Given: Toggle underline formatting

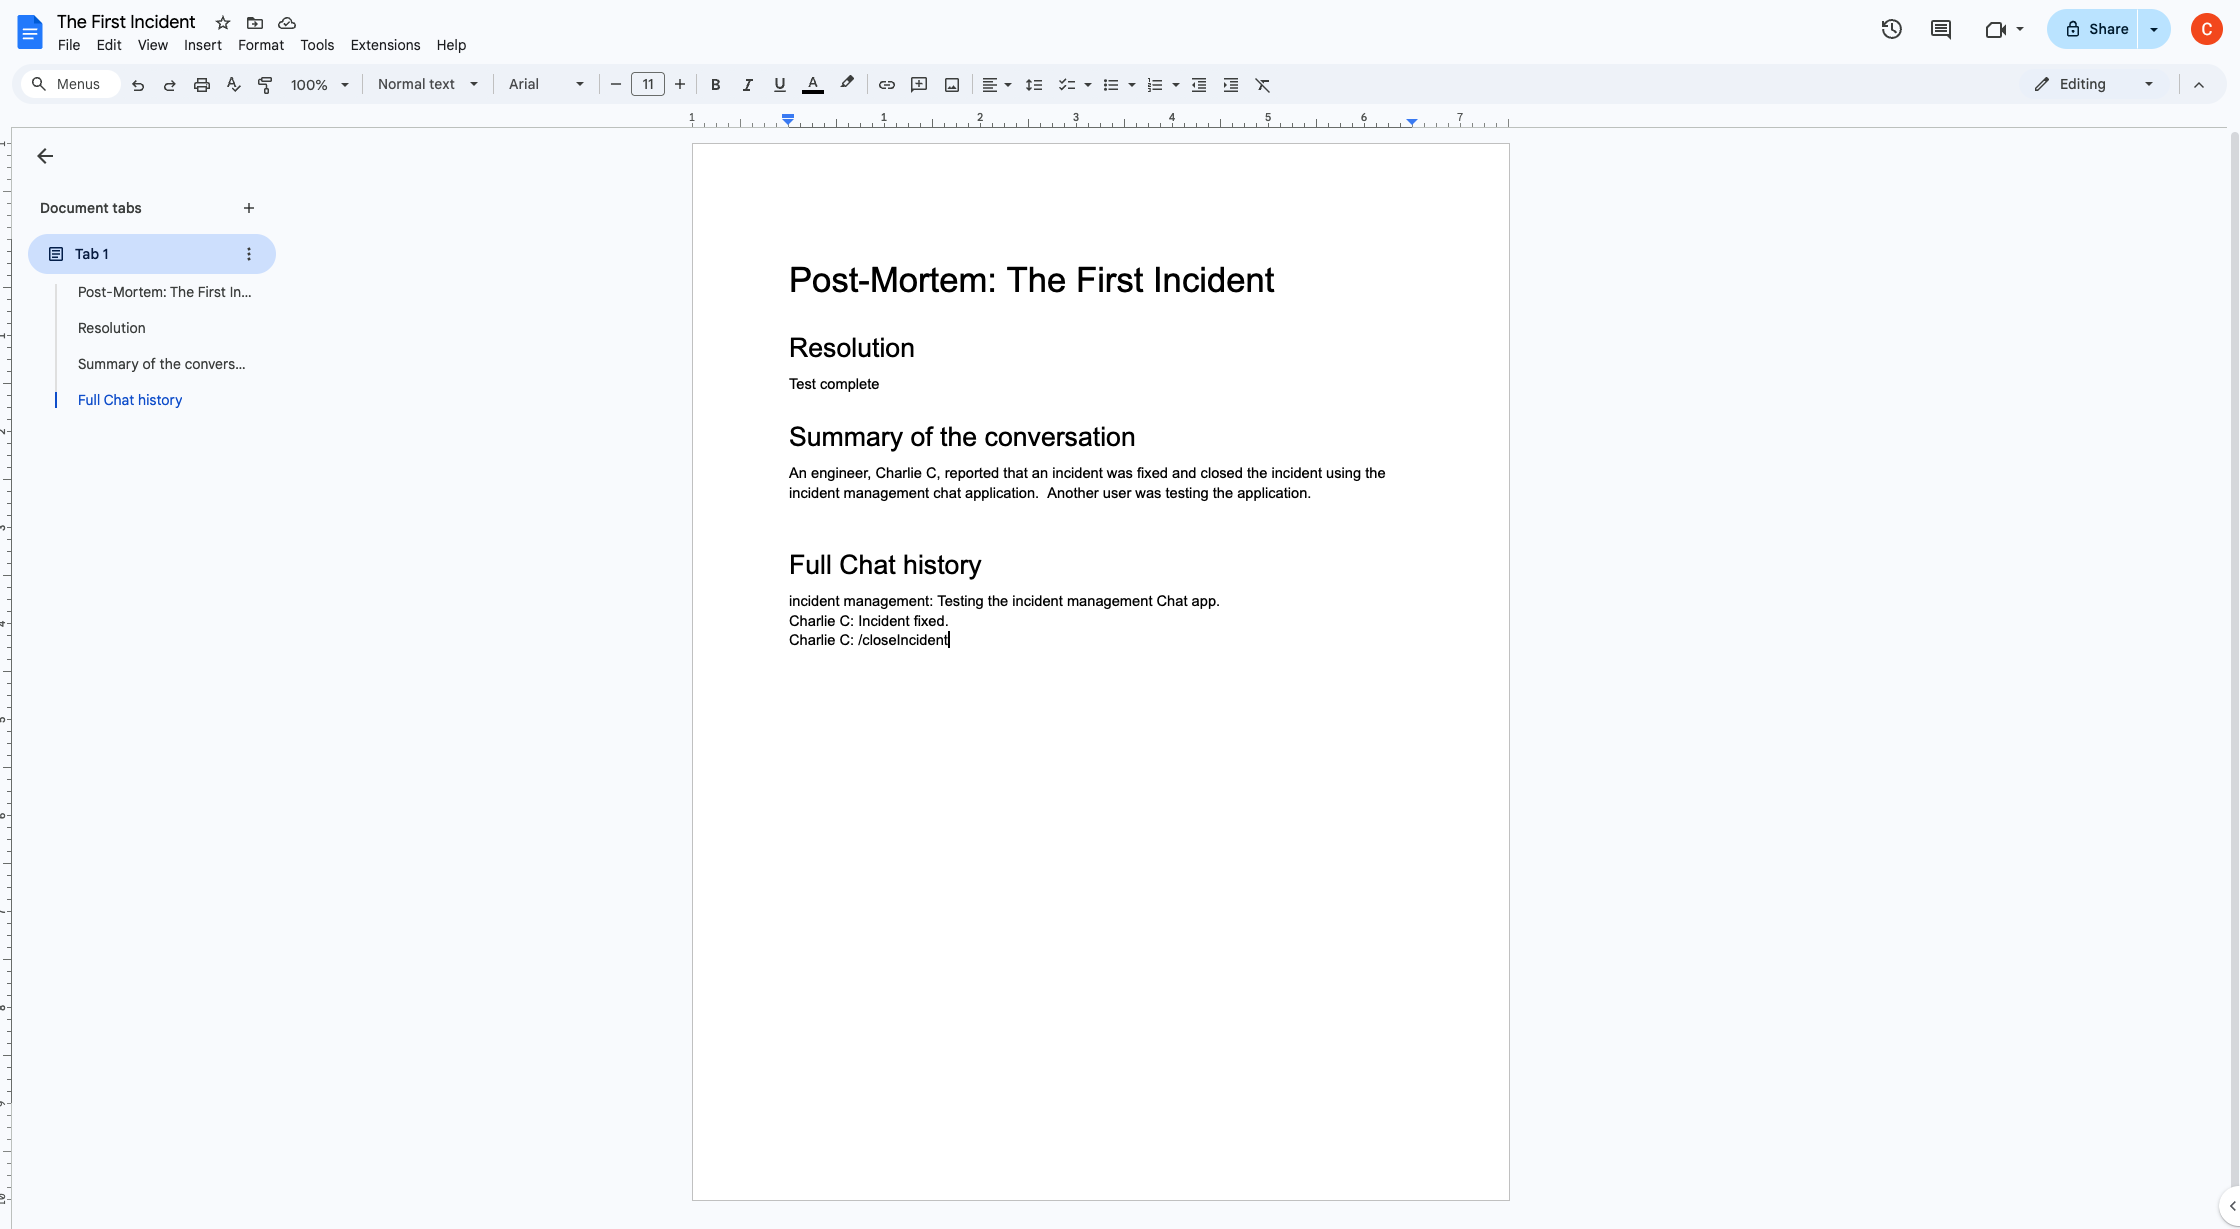Looking at the screenshot, I should pos(779,84).
